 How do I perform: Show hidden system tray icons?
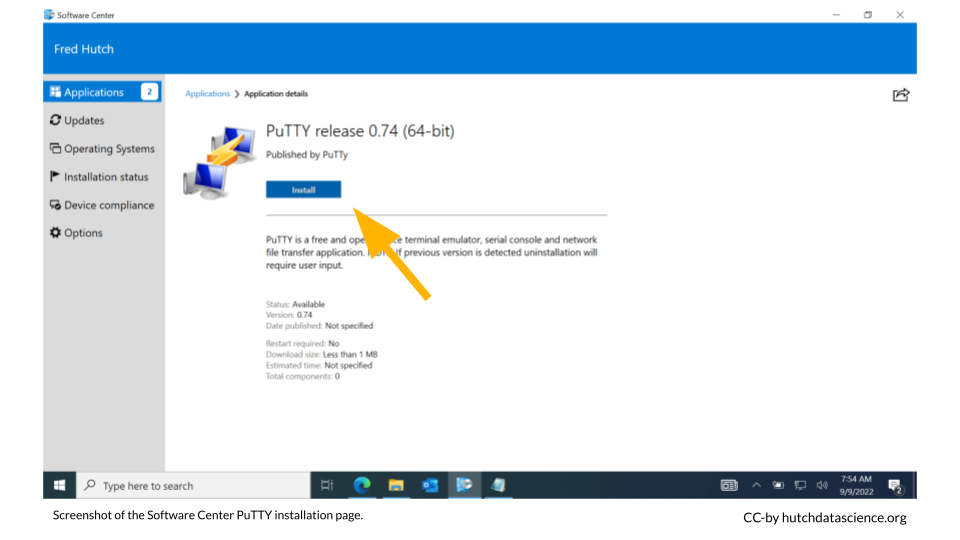tap(757, 486)
